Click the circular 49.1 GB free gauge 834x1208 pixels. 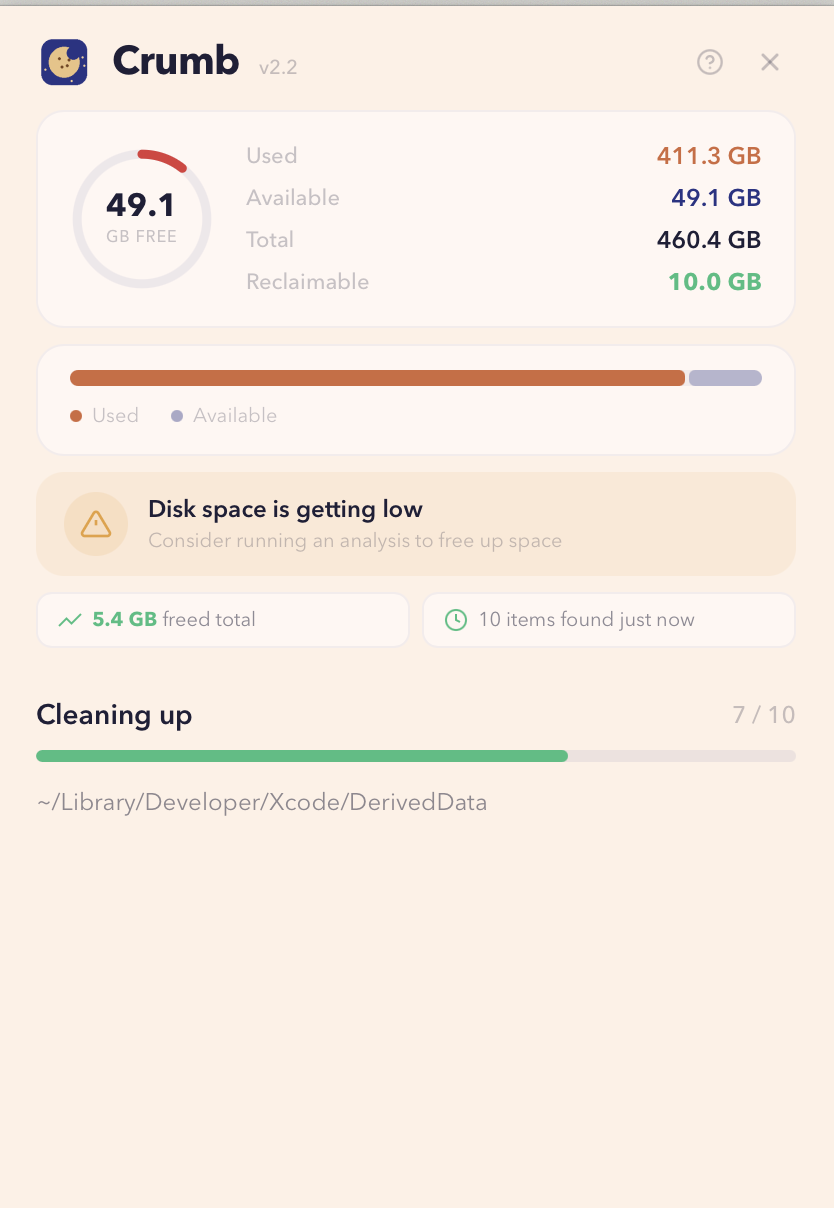[142, 218]
